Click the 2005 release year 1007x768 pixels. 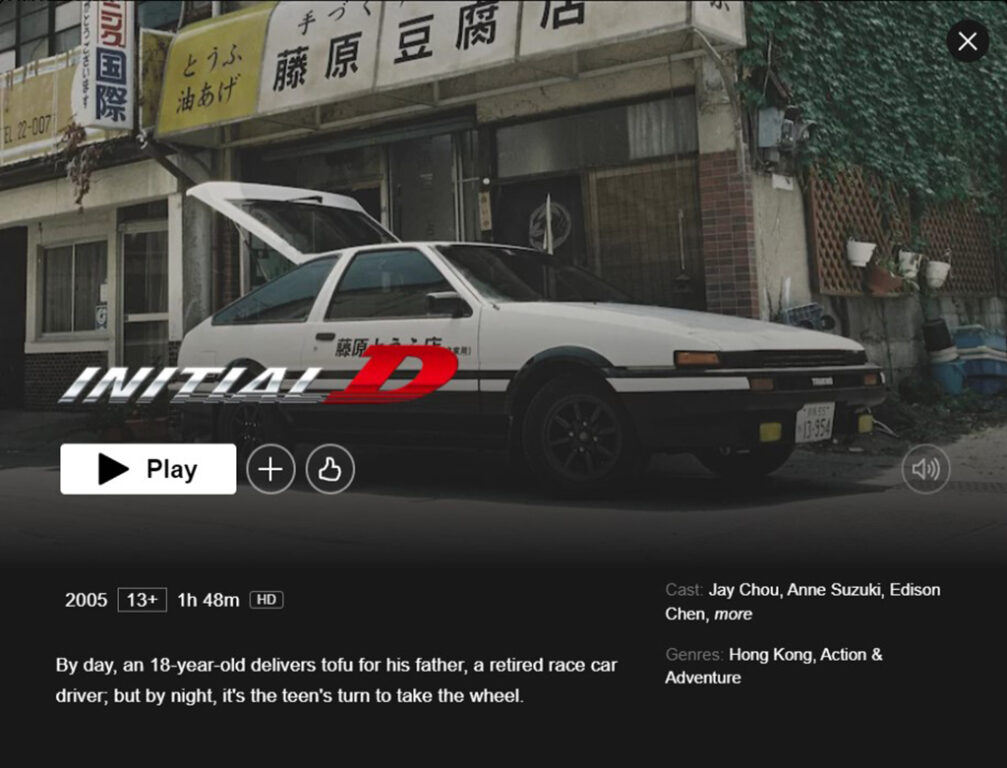pos(86,600)
